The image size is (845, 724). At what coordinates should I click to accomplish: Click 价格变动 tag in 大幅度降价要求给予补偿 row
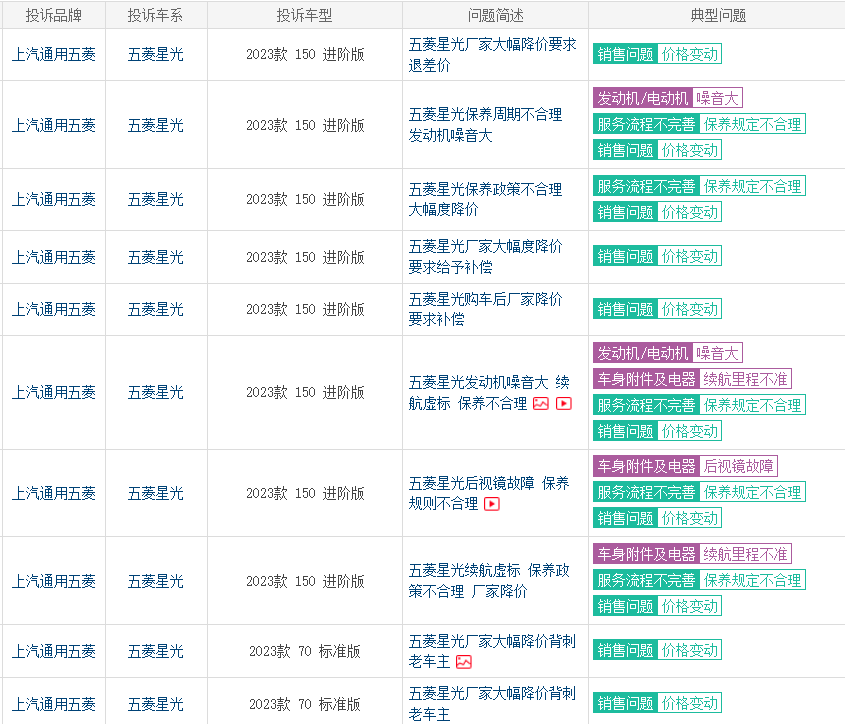690,257
